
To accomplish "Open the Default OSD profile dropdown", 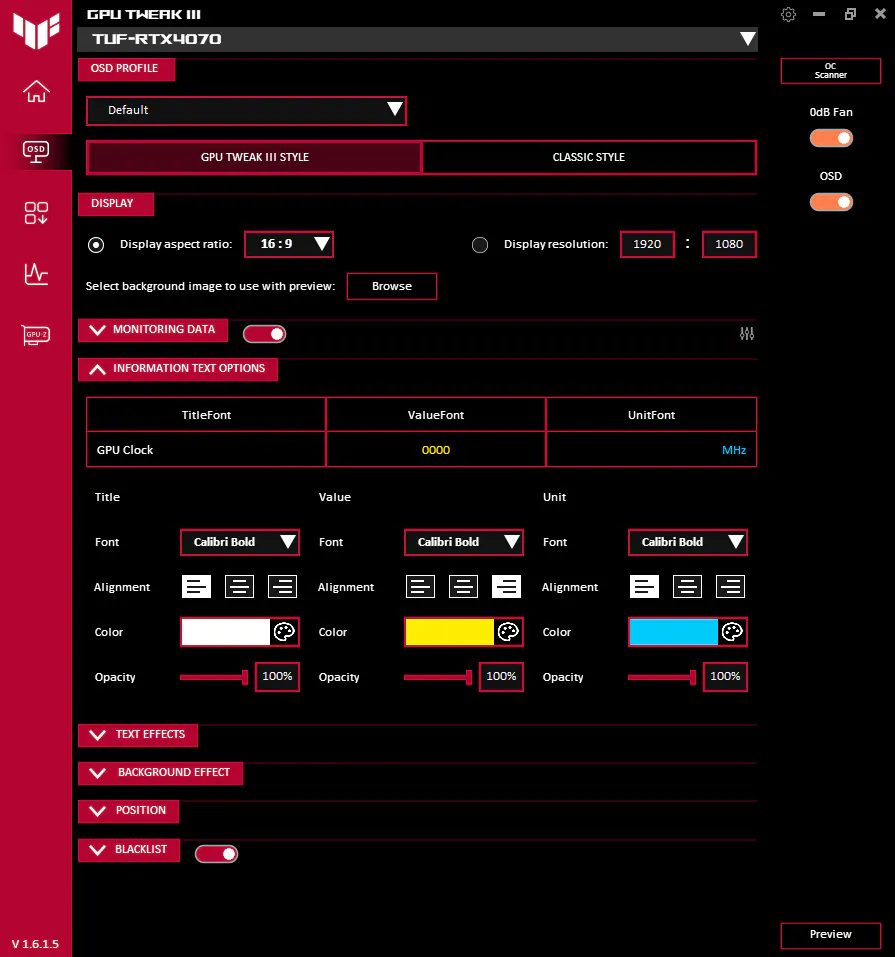I will tap(247, 110).
